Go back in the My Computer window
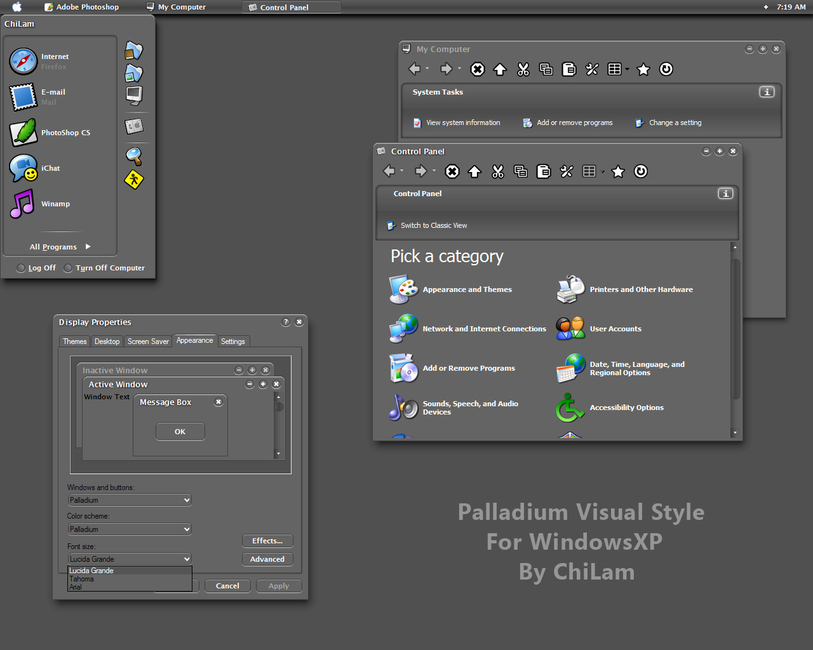Screen dimensions: 813x650 pos(414,69)
